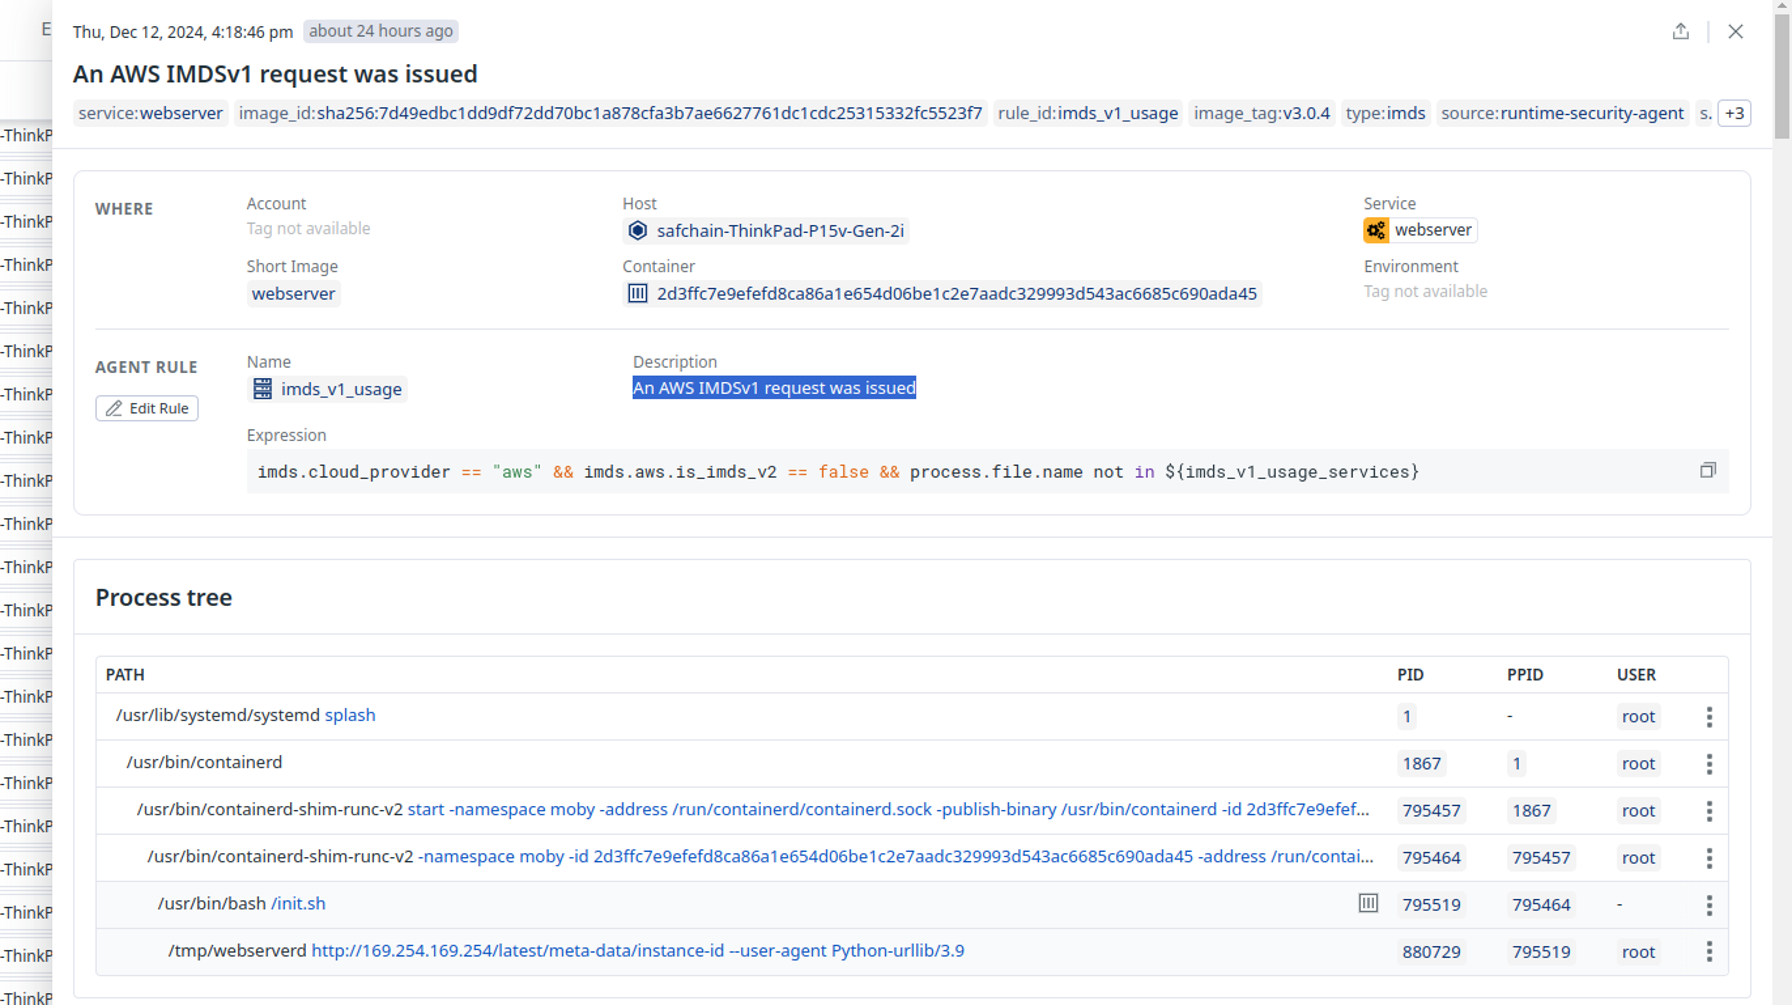Click the safchain-ThinkPad-P15v-Gen-2i host link
The image size is (1792, 1005).
coord(781,230)
